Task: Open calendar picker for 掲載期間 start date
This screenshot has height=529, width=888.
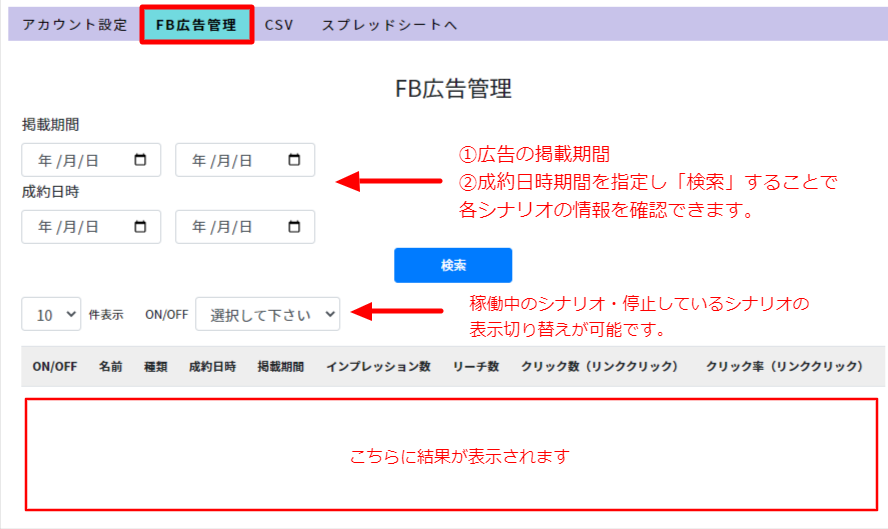Action: point(140,160)
